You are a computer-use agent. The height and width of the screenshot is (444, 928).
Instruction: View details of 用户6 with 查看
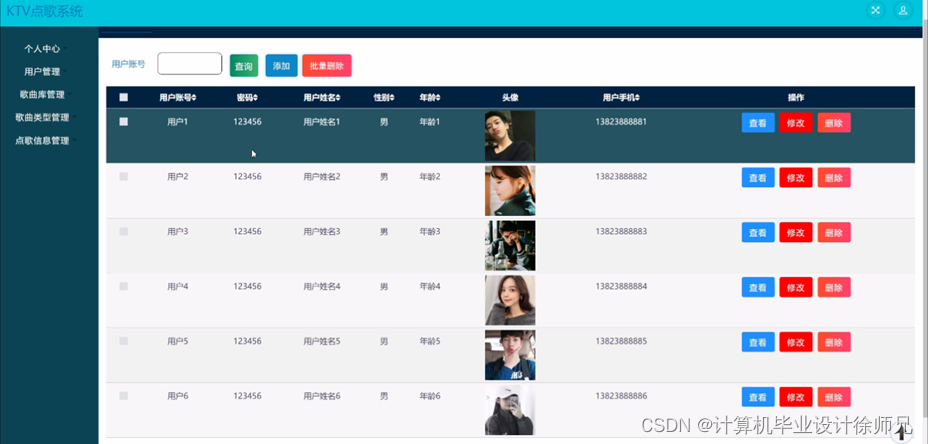(x=758, y=397)
